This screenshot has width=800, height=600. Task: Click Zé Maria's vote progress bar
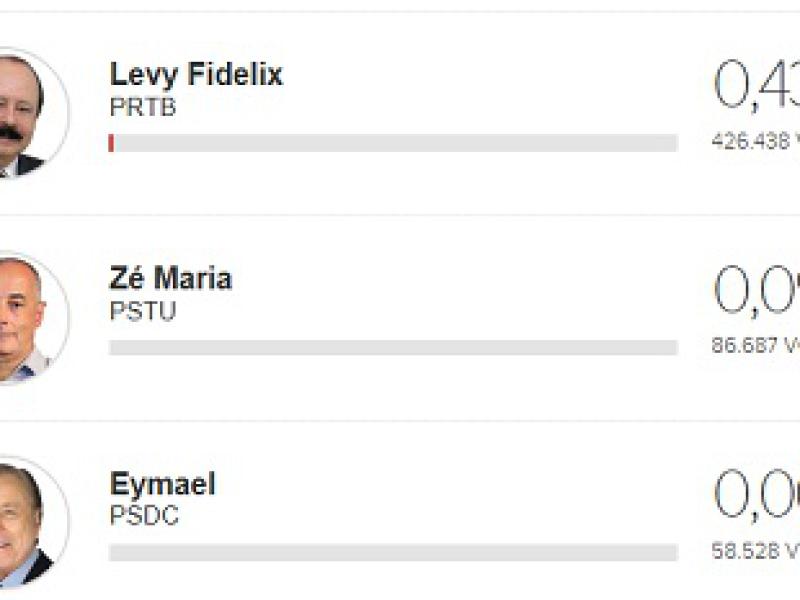click(x=393, y=348)
